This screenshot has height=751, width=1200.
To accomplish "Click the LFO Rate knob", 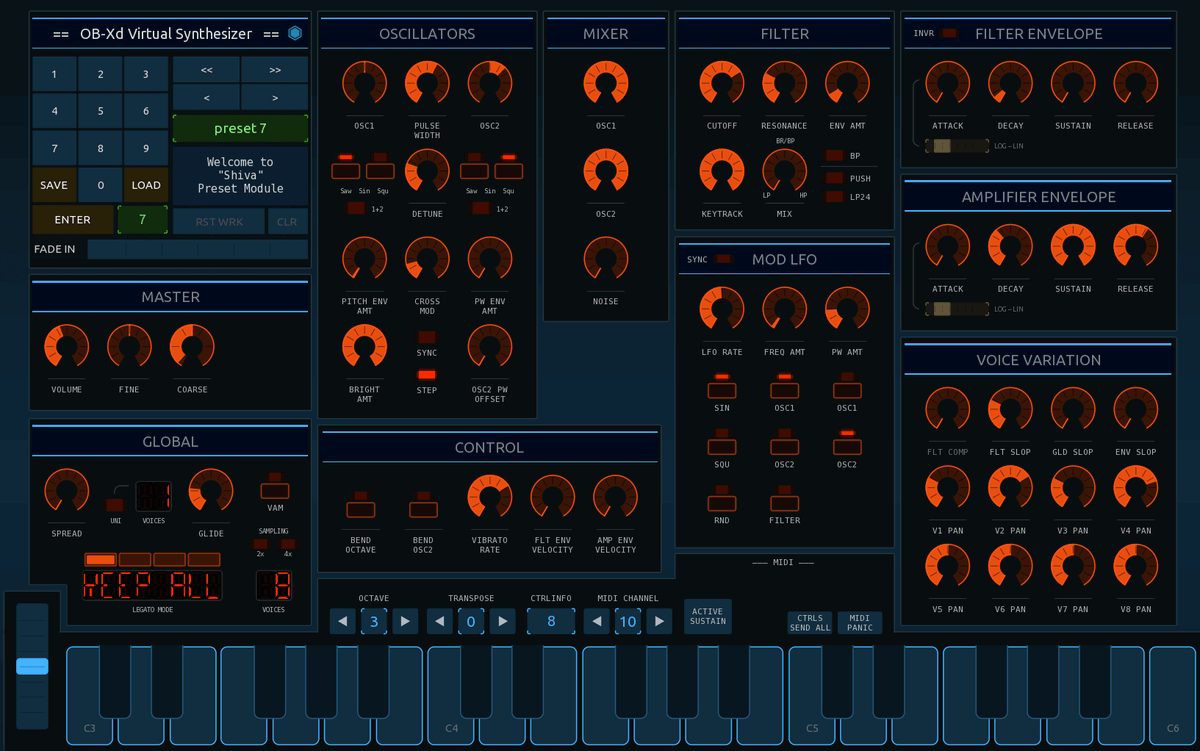I will [x=721, y=309].
